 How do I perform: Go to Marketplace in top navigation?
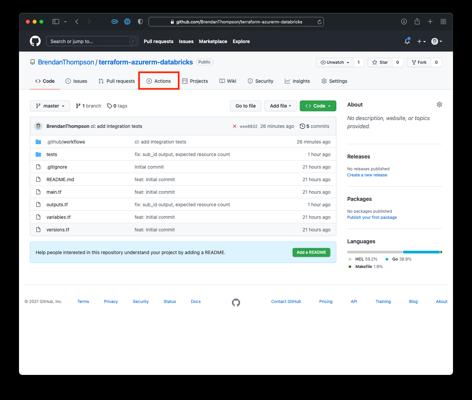(x=213, y=41)
